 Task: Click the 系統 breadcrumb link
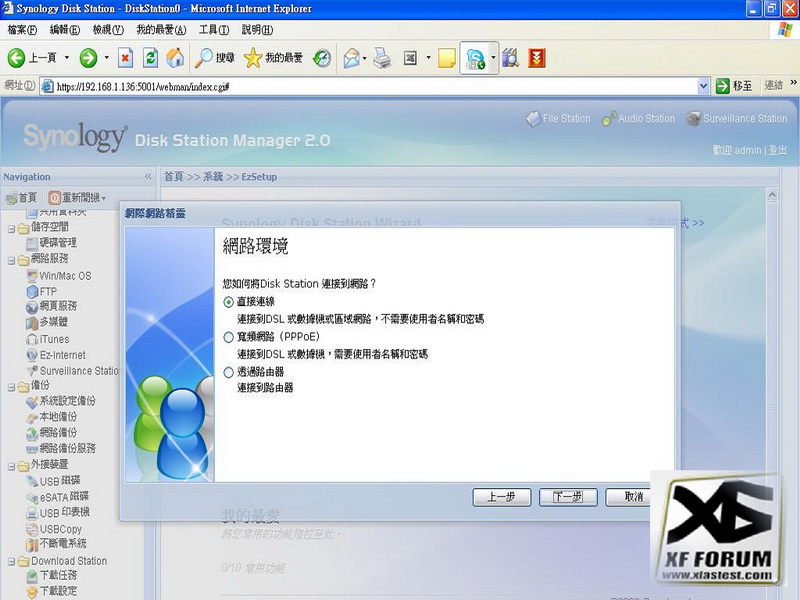213,177
